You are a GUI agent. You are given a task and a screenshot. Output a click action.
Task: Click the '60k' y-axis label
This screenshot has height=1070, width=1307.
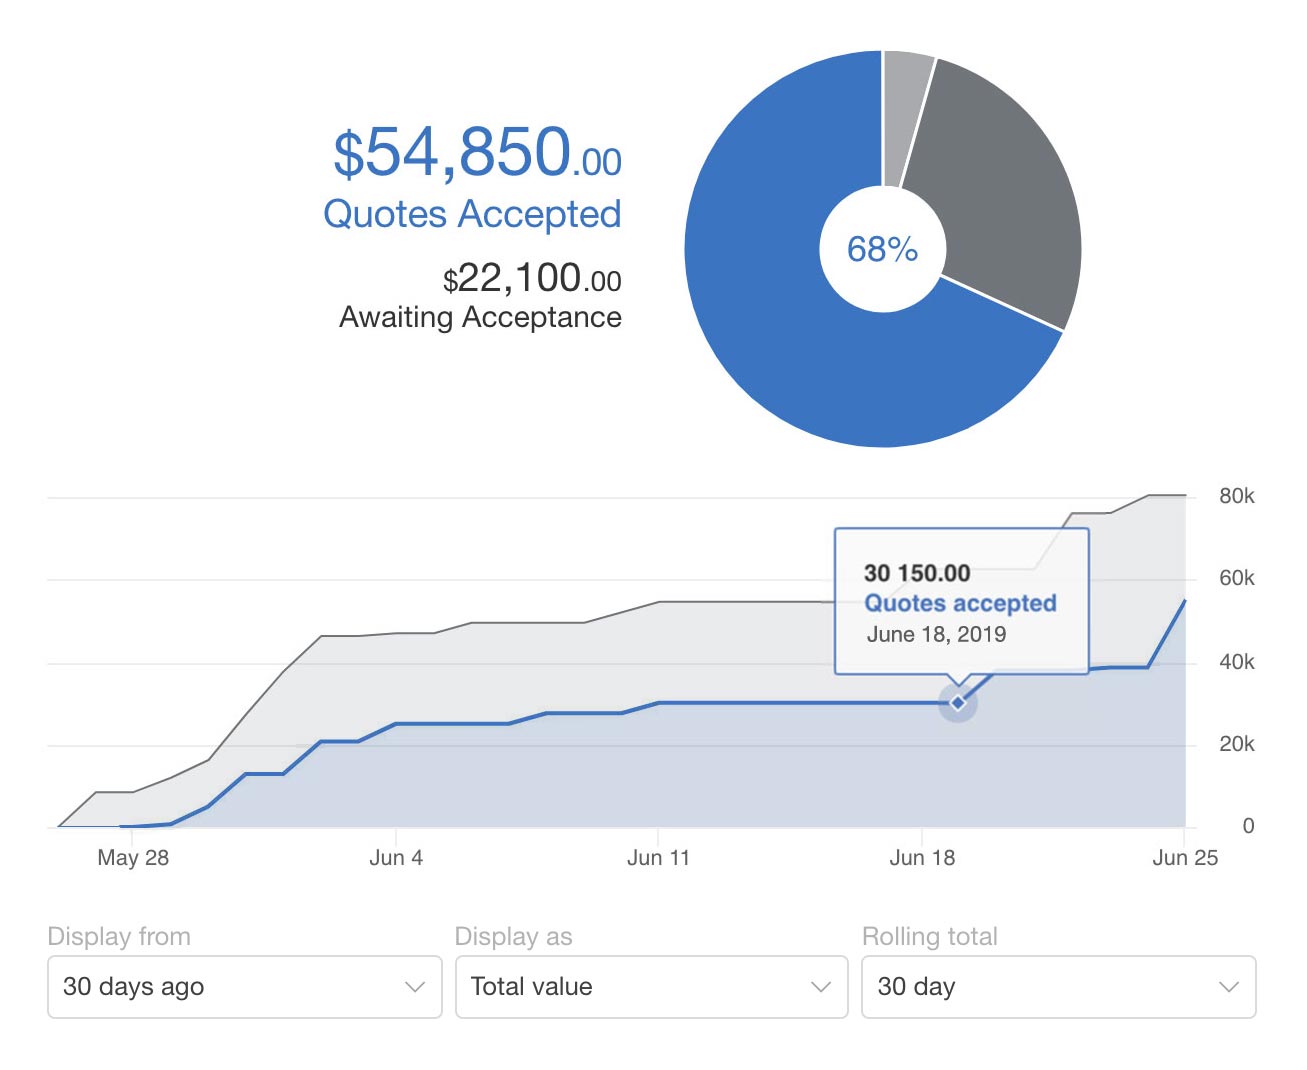[x=1236, y=578]
